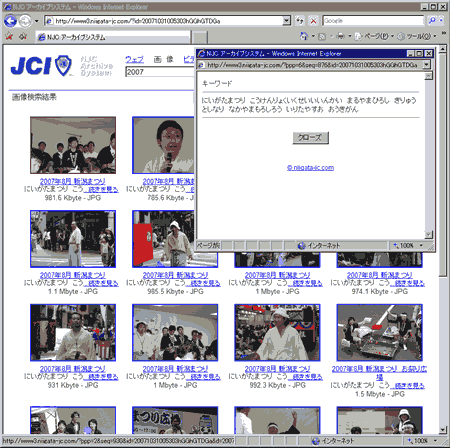Expand the main window address bar dropdown
The image size is (450, 448).
coord(287,21)
